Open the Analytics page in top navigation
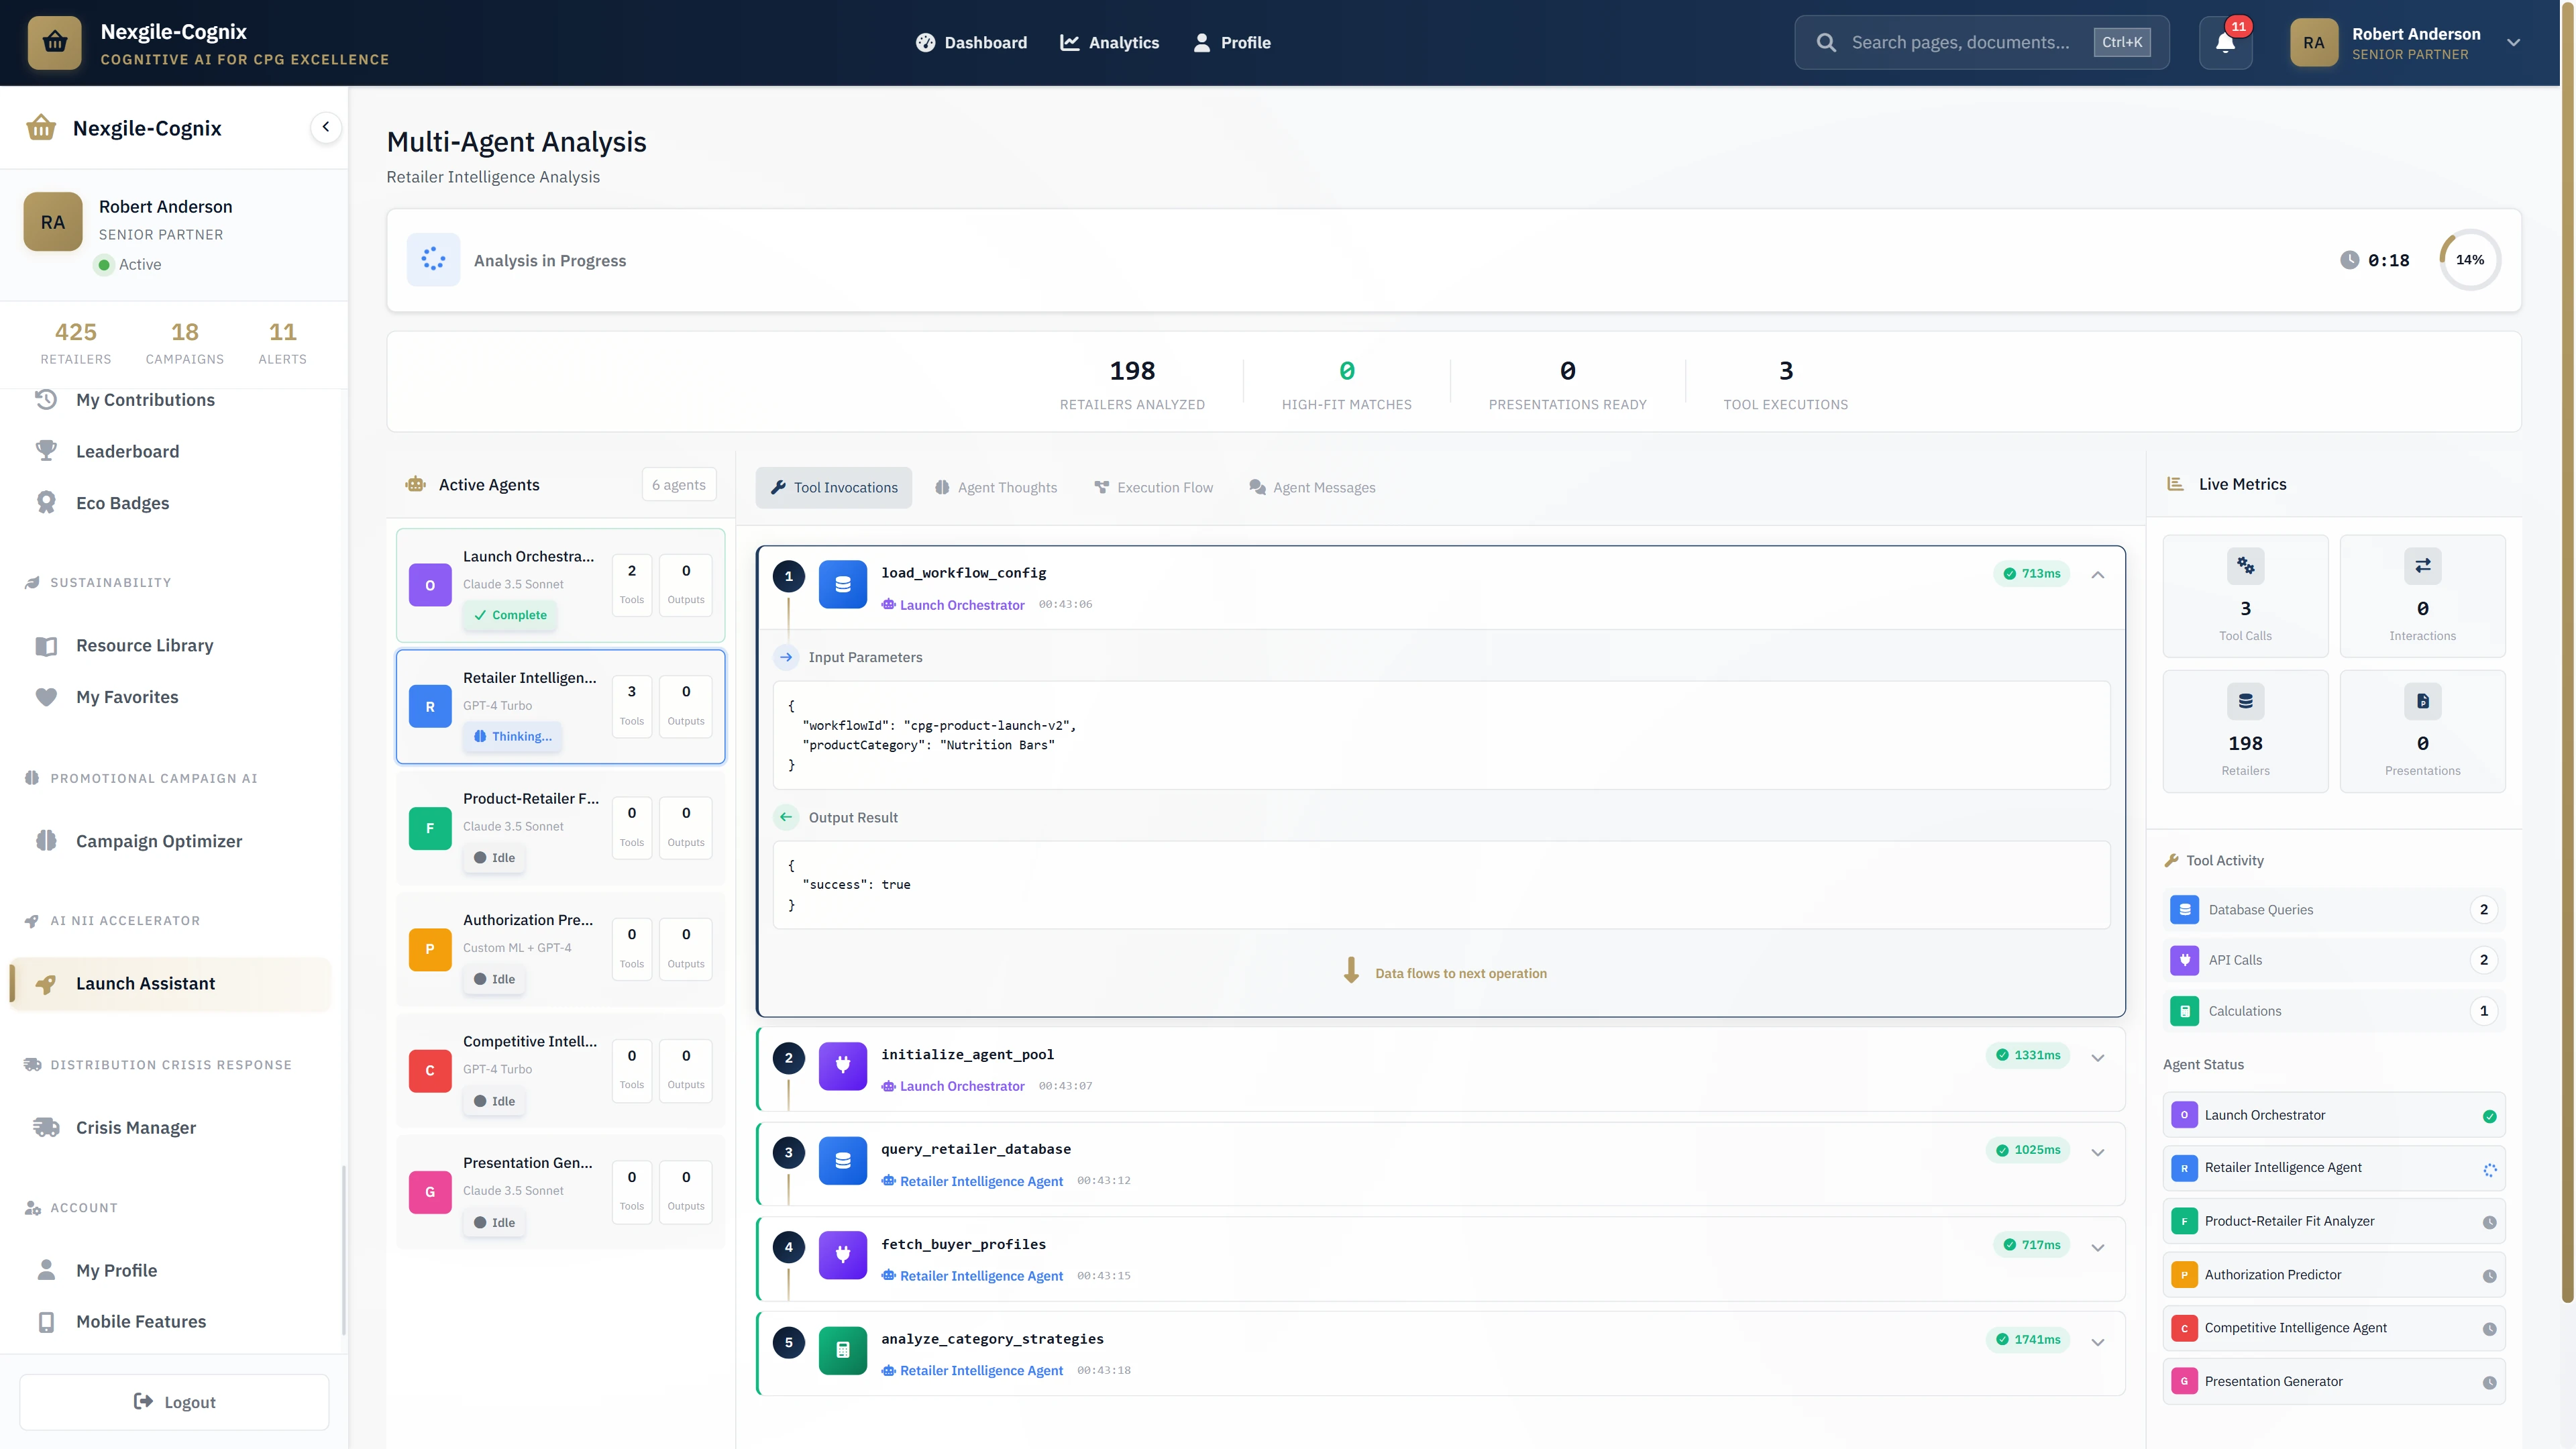The width and height of the screenshot is (2576, 1449). [1109, 42]
